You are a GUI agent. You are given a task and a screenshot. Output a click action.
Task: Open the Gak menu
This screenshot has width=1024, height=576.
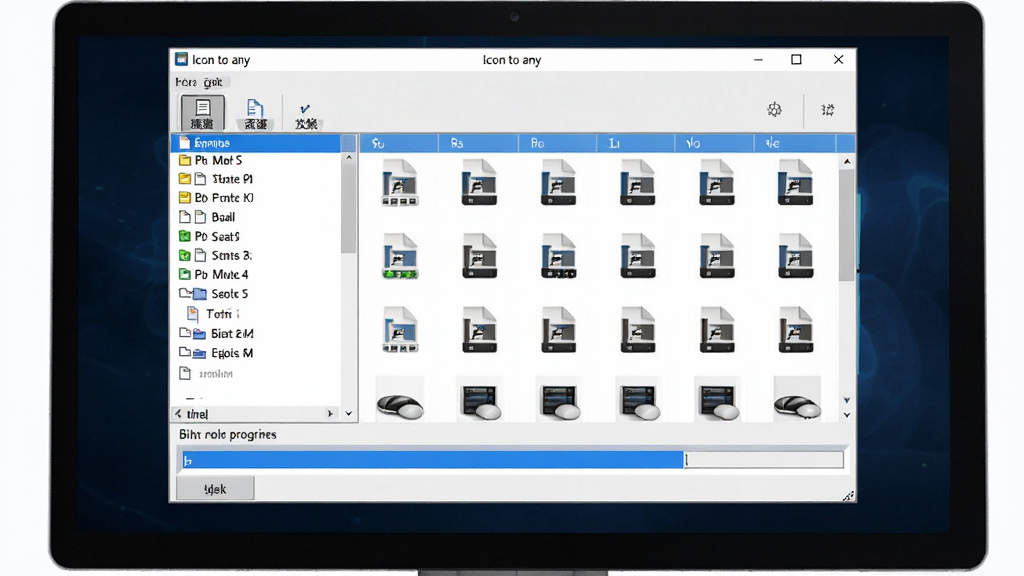[213, 82]
